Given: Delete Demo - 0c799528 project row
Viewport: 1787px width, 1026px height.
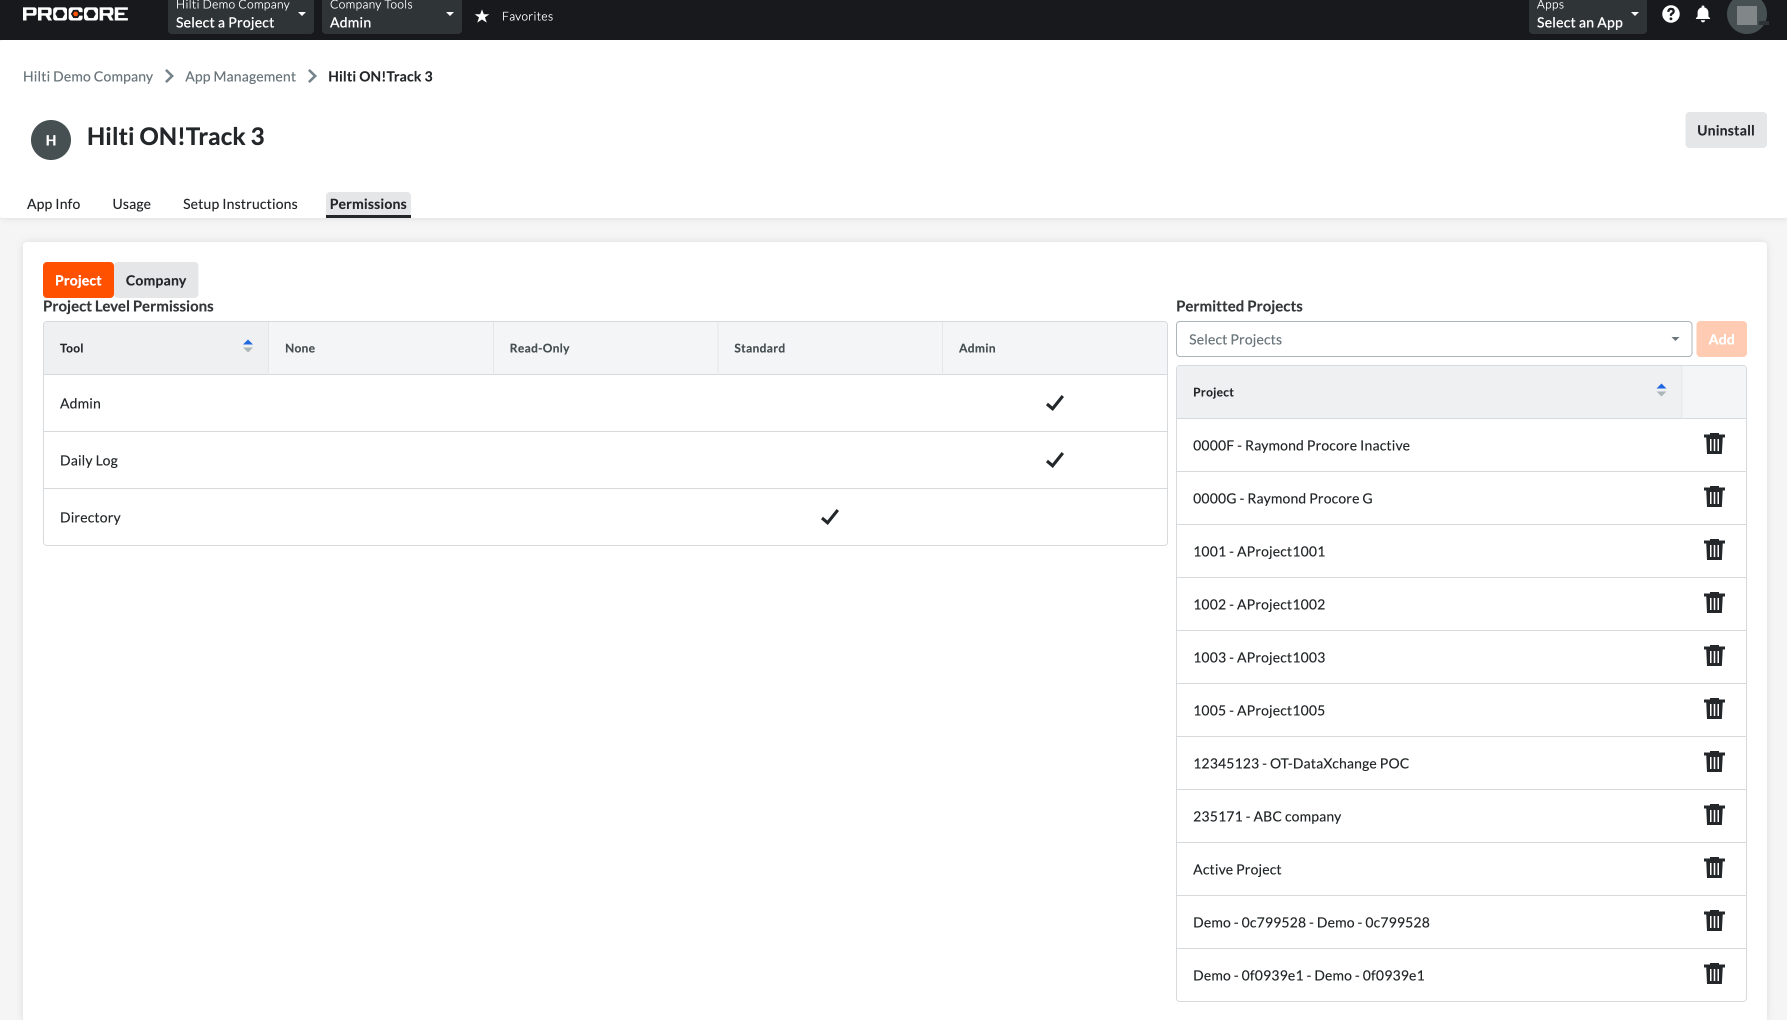Looking at the screenshot, I should (1714, 921).
